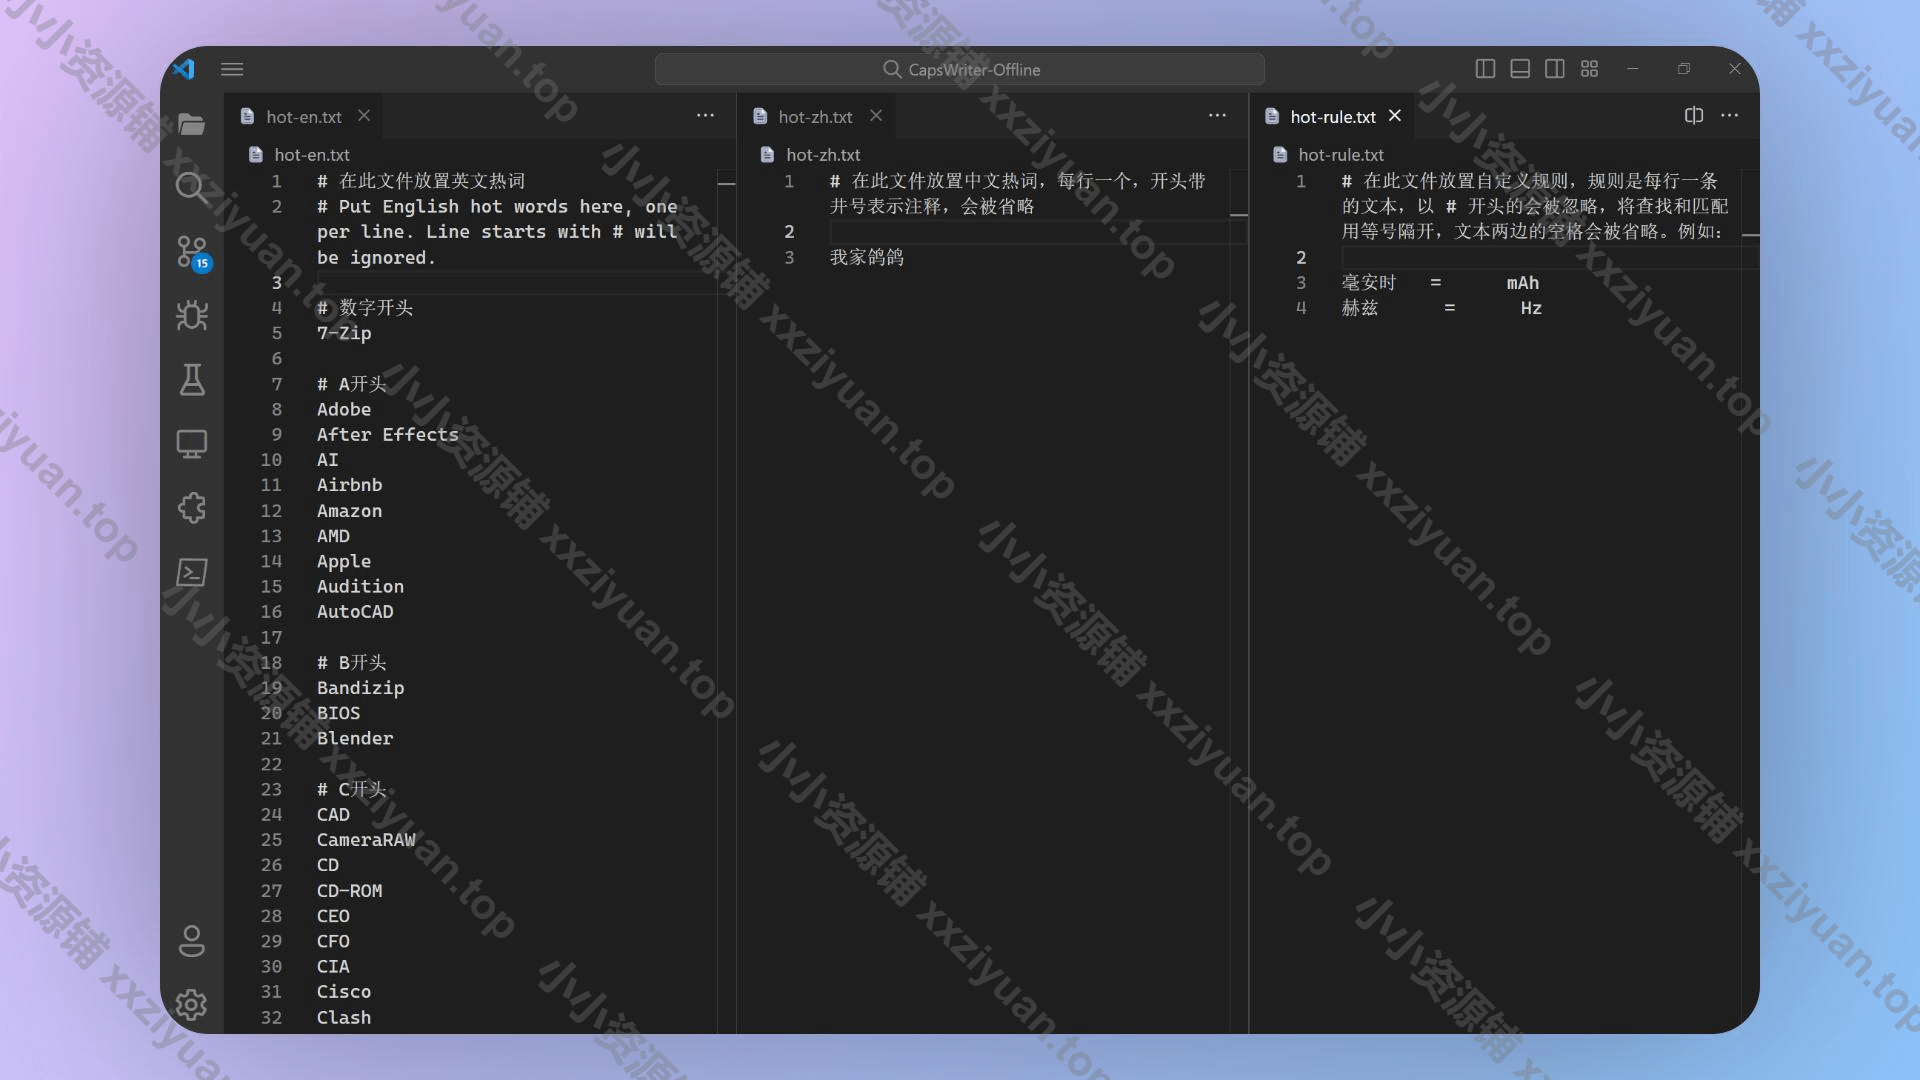The height and width of the screenshot is (1080, 1920).
Task: Select the hot-zh.txt tab
Action: pos(816,116)
